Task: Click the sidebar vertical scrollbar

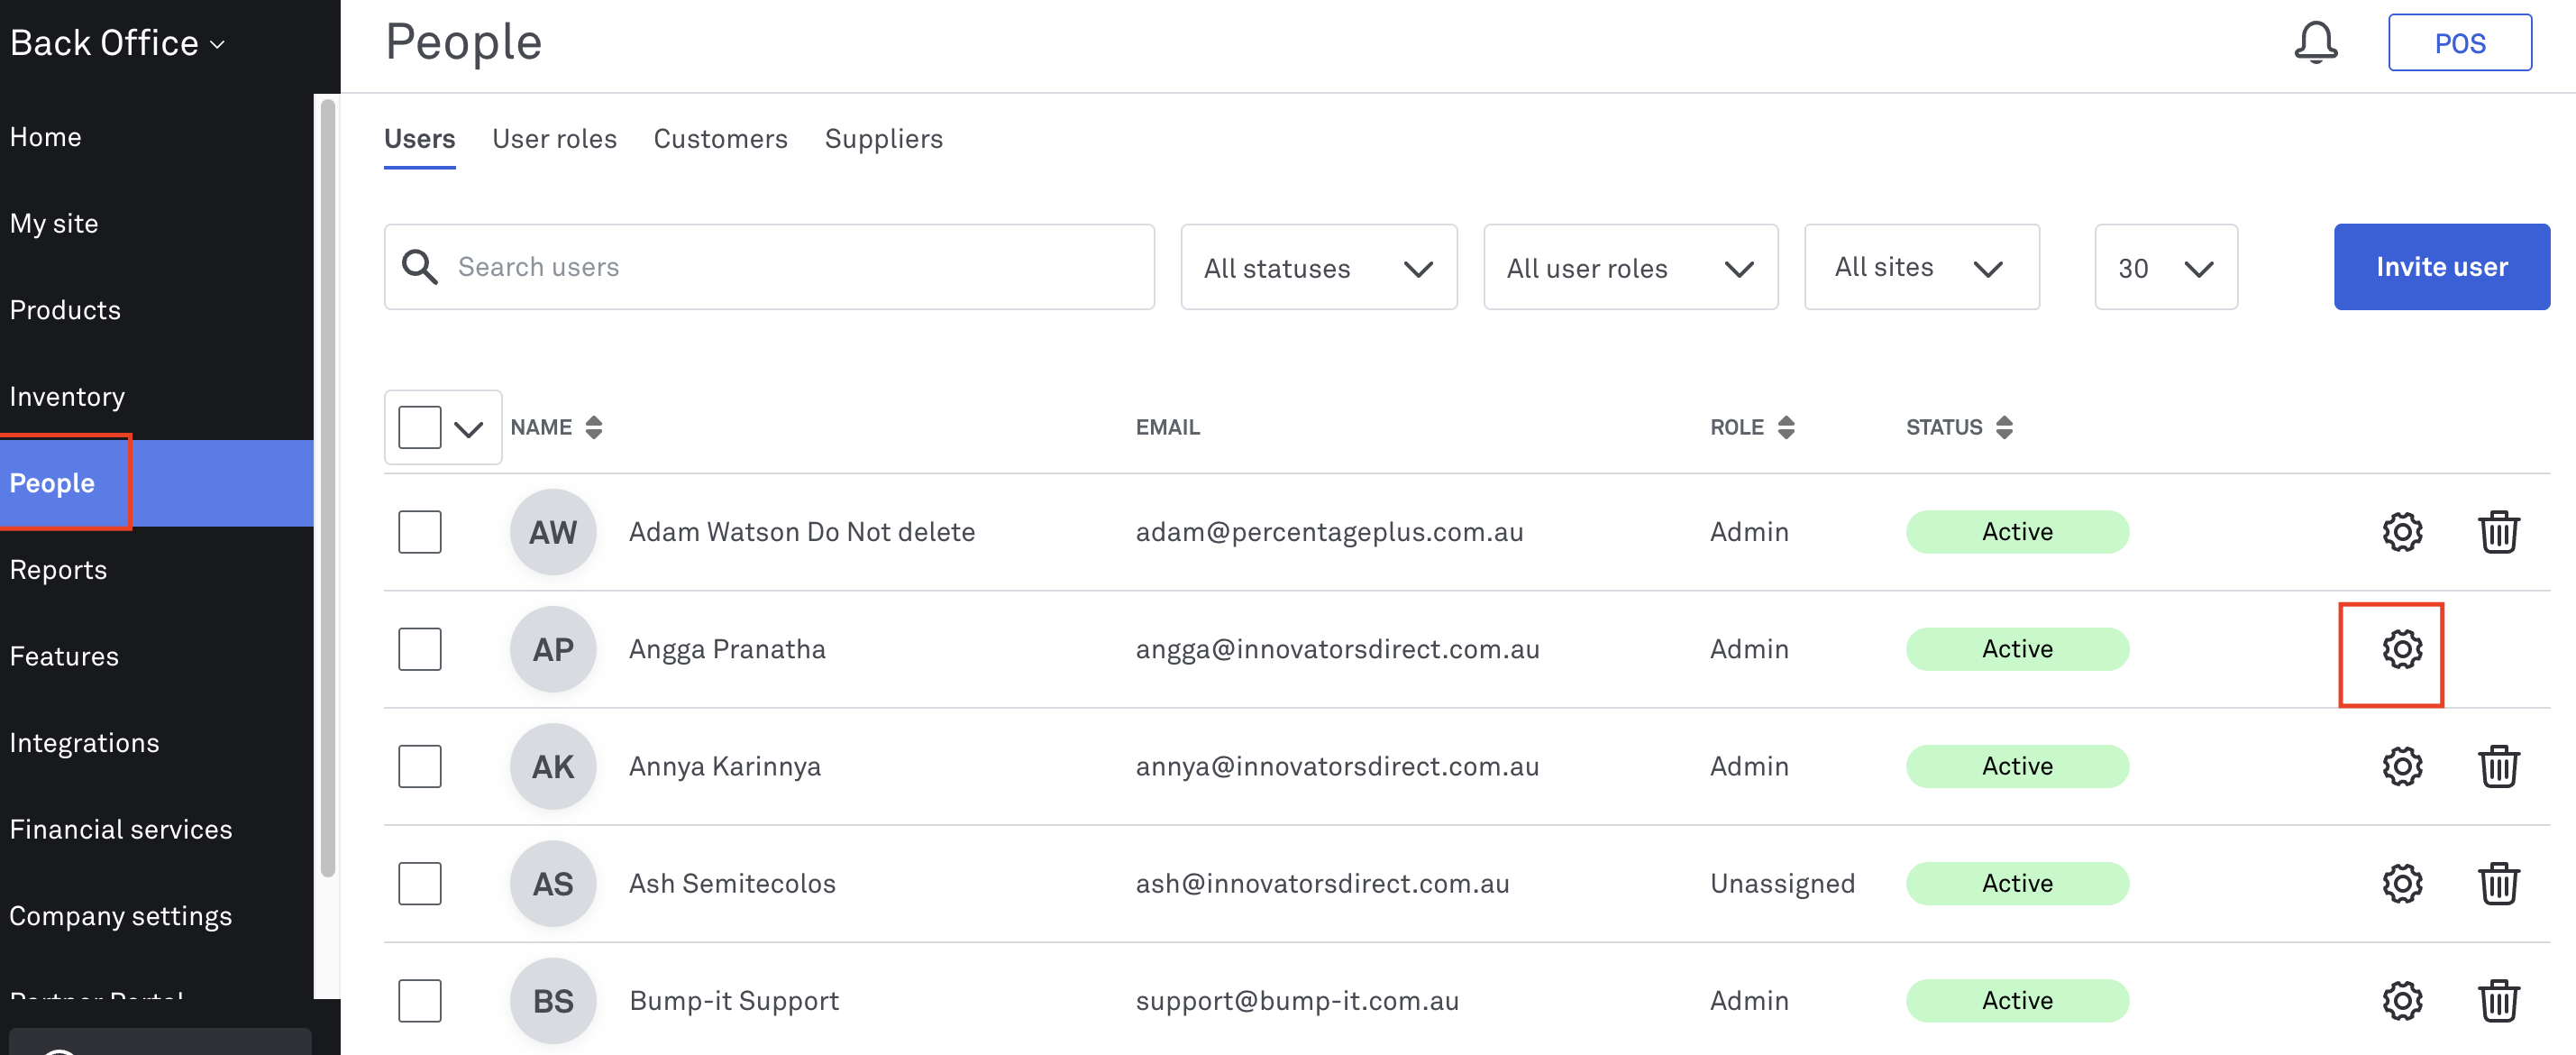Action: (x=327, y=490)
